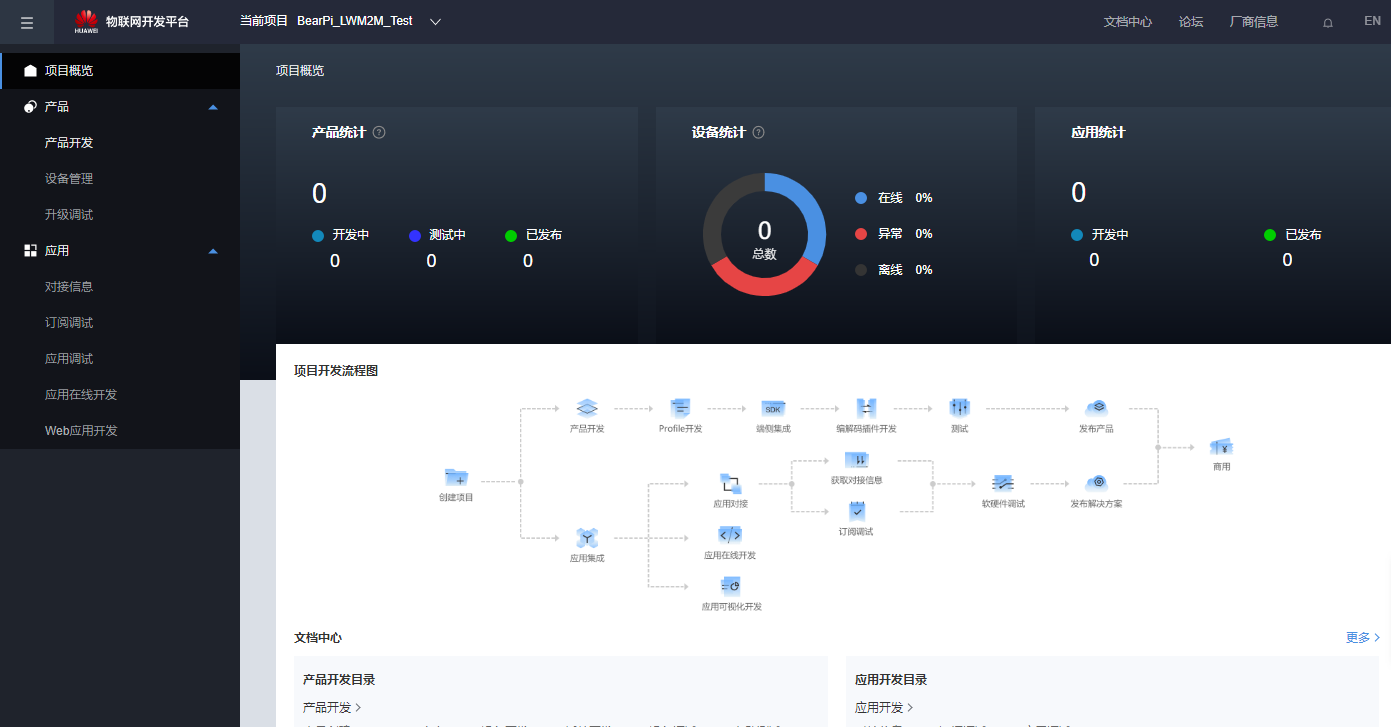Click the 创建项目 flowchart icon
This screenshot has width=1391, height=727.
pos(456,478)
